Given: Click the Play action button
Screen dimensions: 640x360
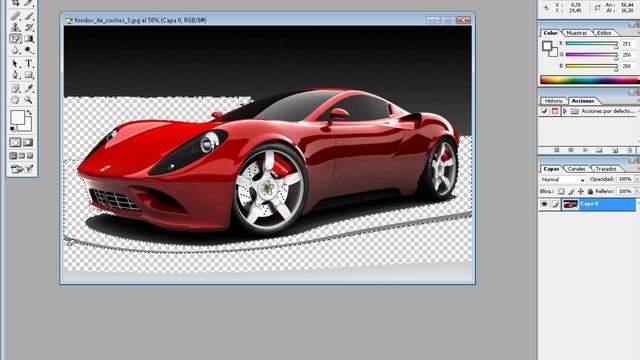Looking at the screenshot, I should pyautogui.click(x=585, y=150).
